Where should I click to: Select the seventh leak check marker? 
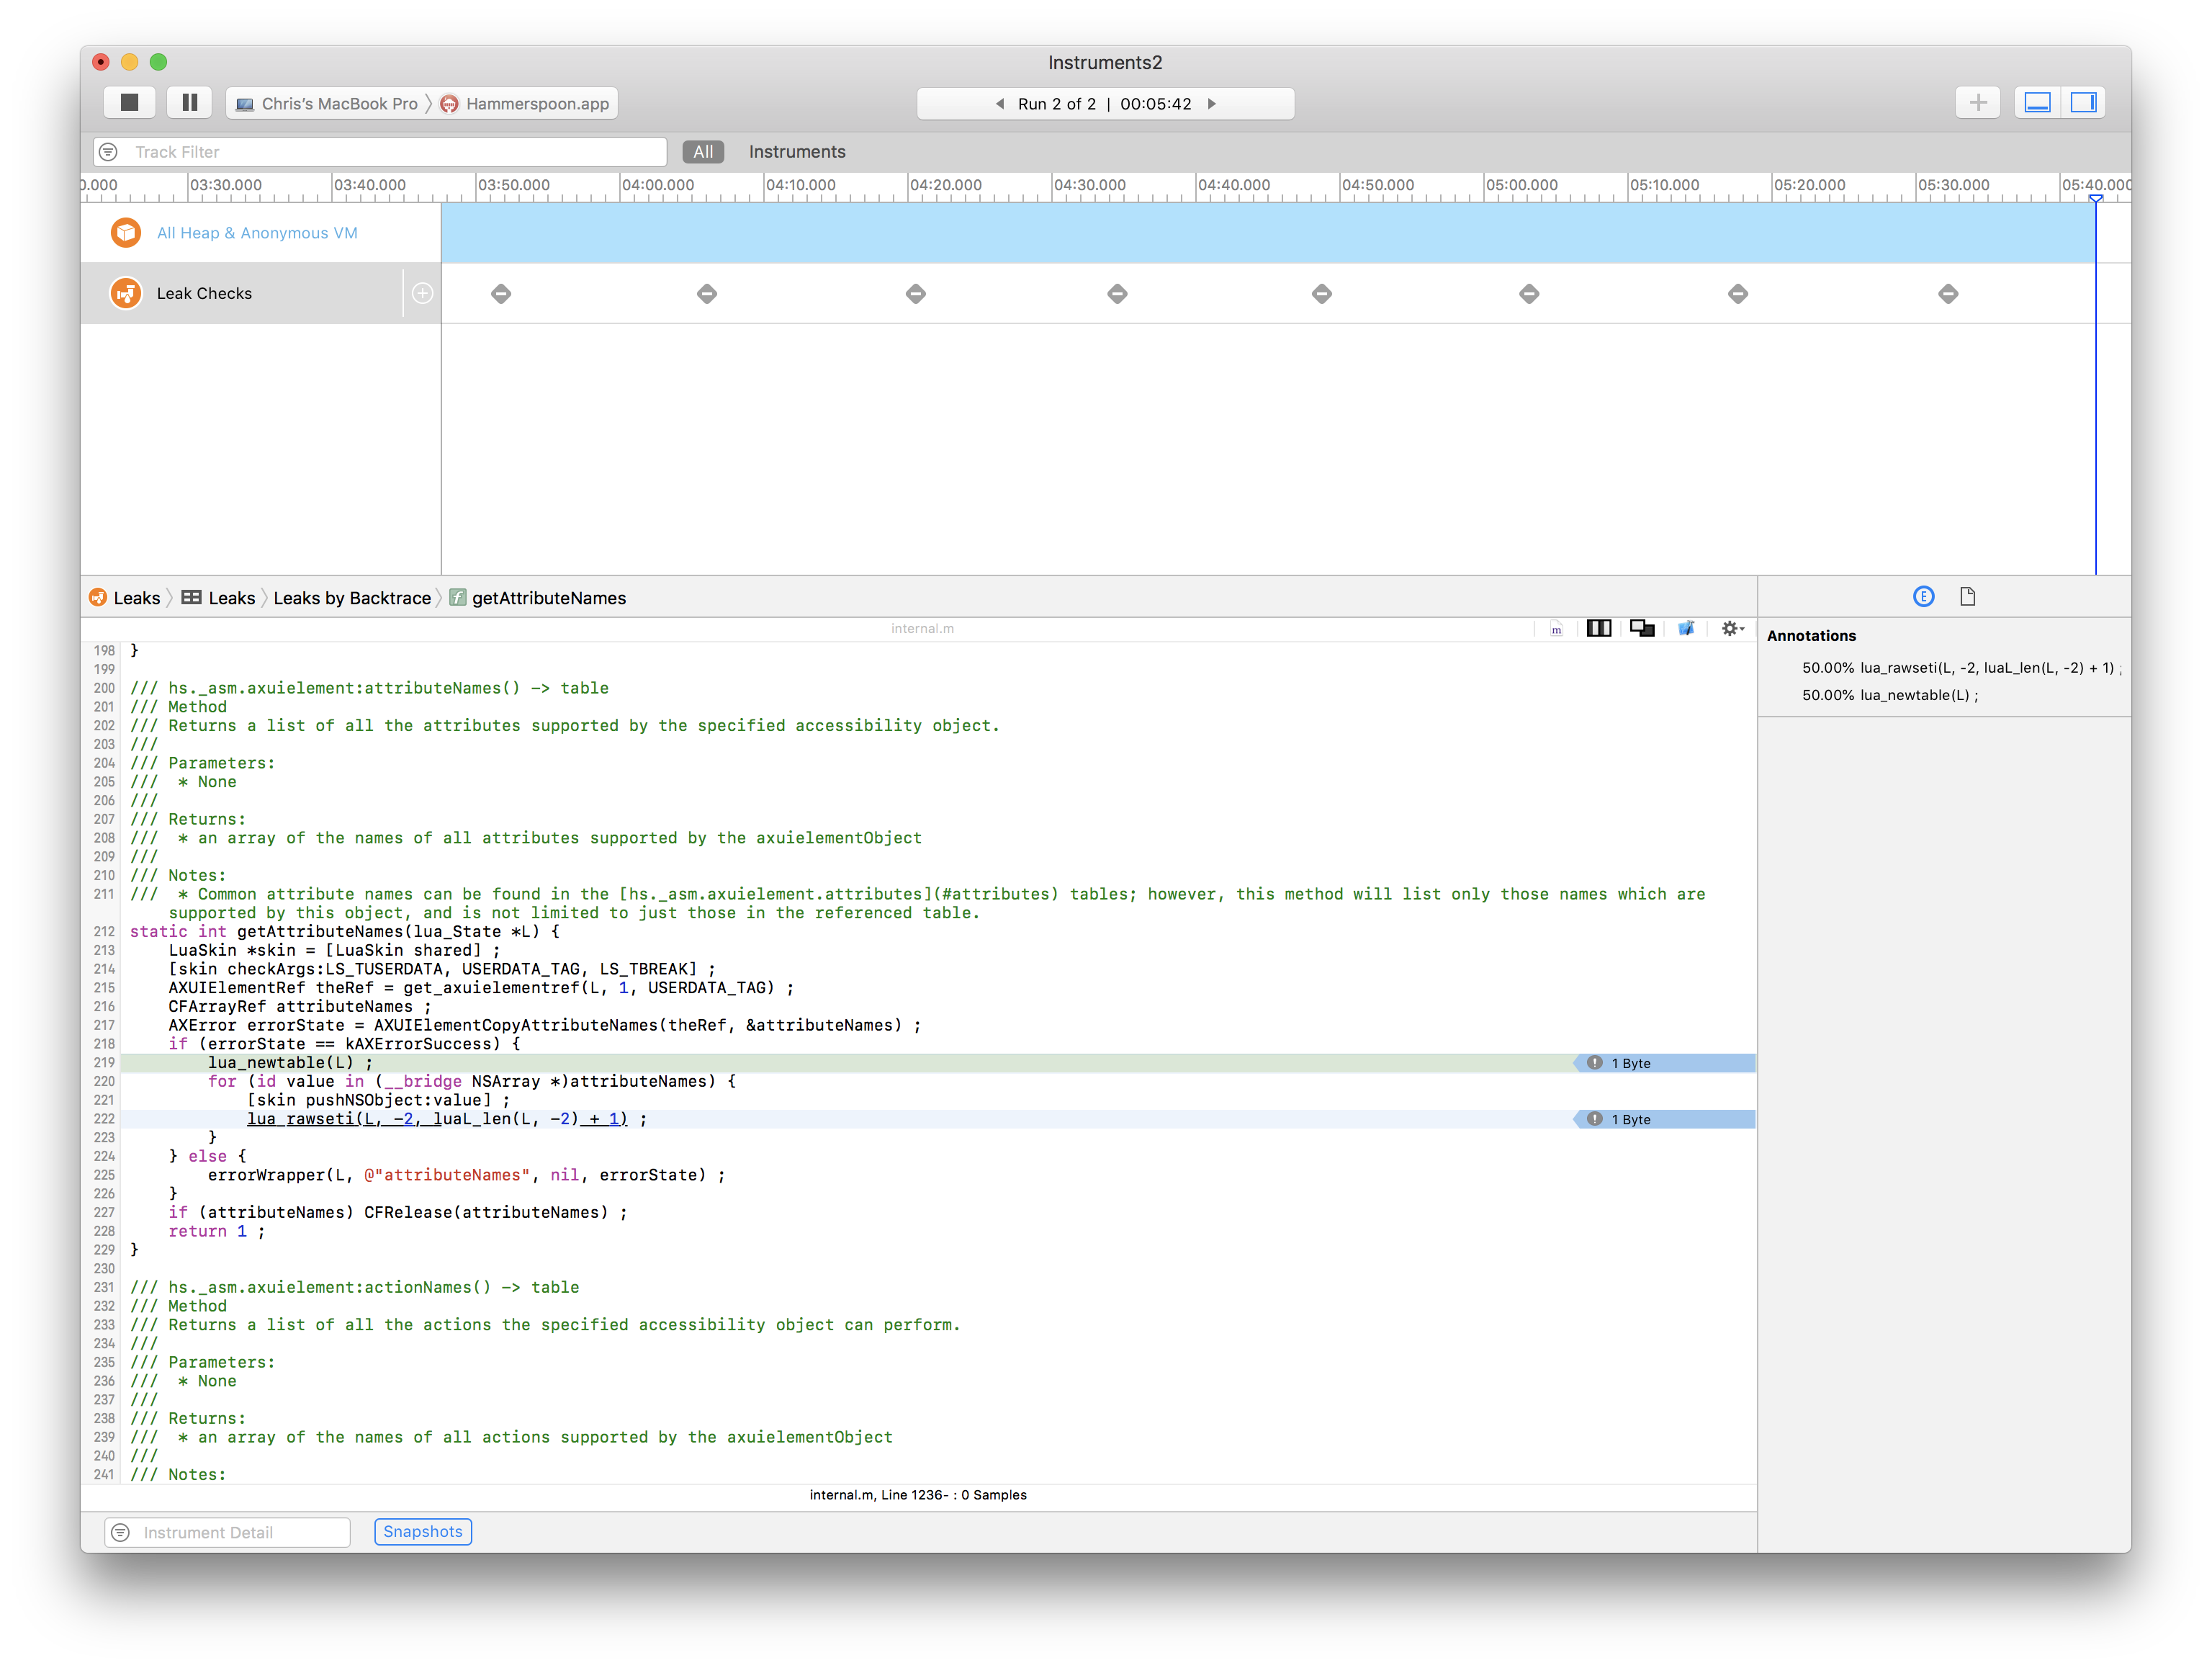pyautogui.click(x=1737, y=294)
